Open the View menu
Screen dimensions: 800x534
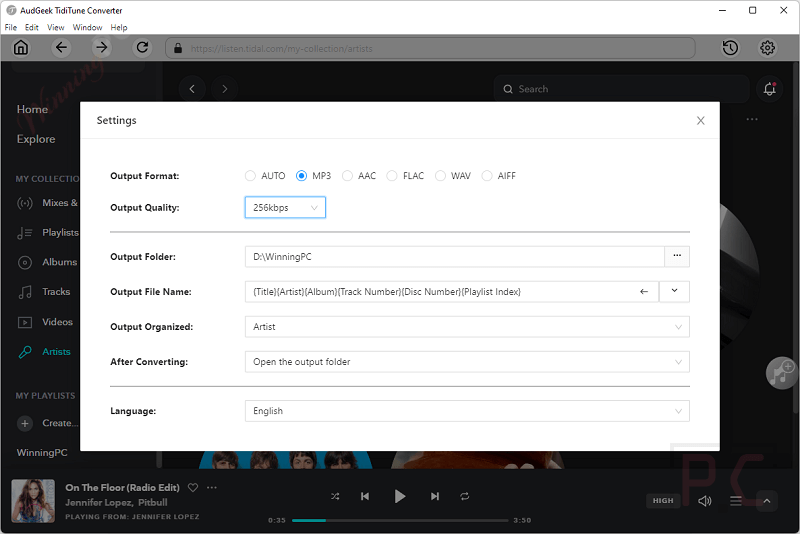56,28
